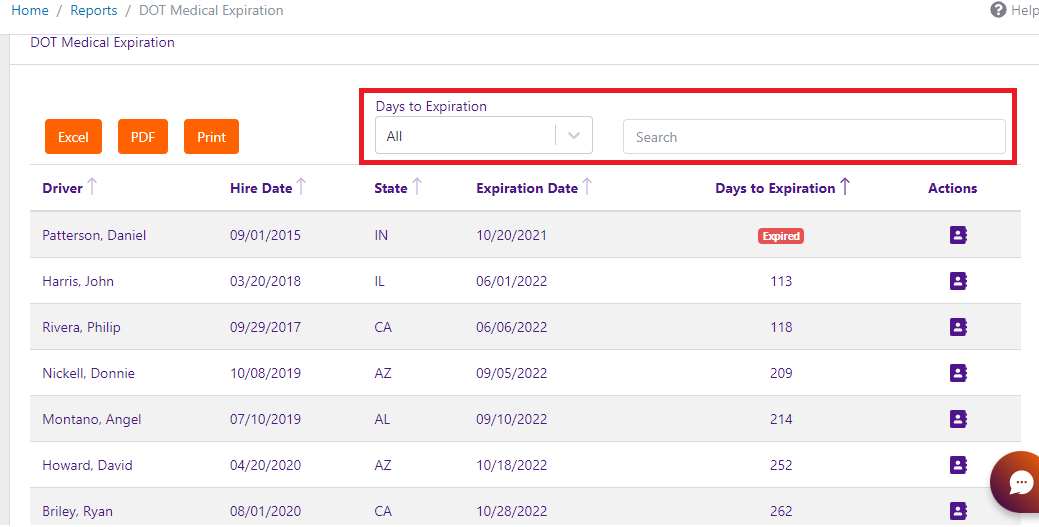Open driver profile icon for Nickell, Donnie
1039x527 pixels.
(958, 373)
